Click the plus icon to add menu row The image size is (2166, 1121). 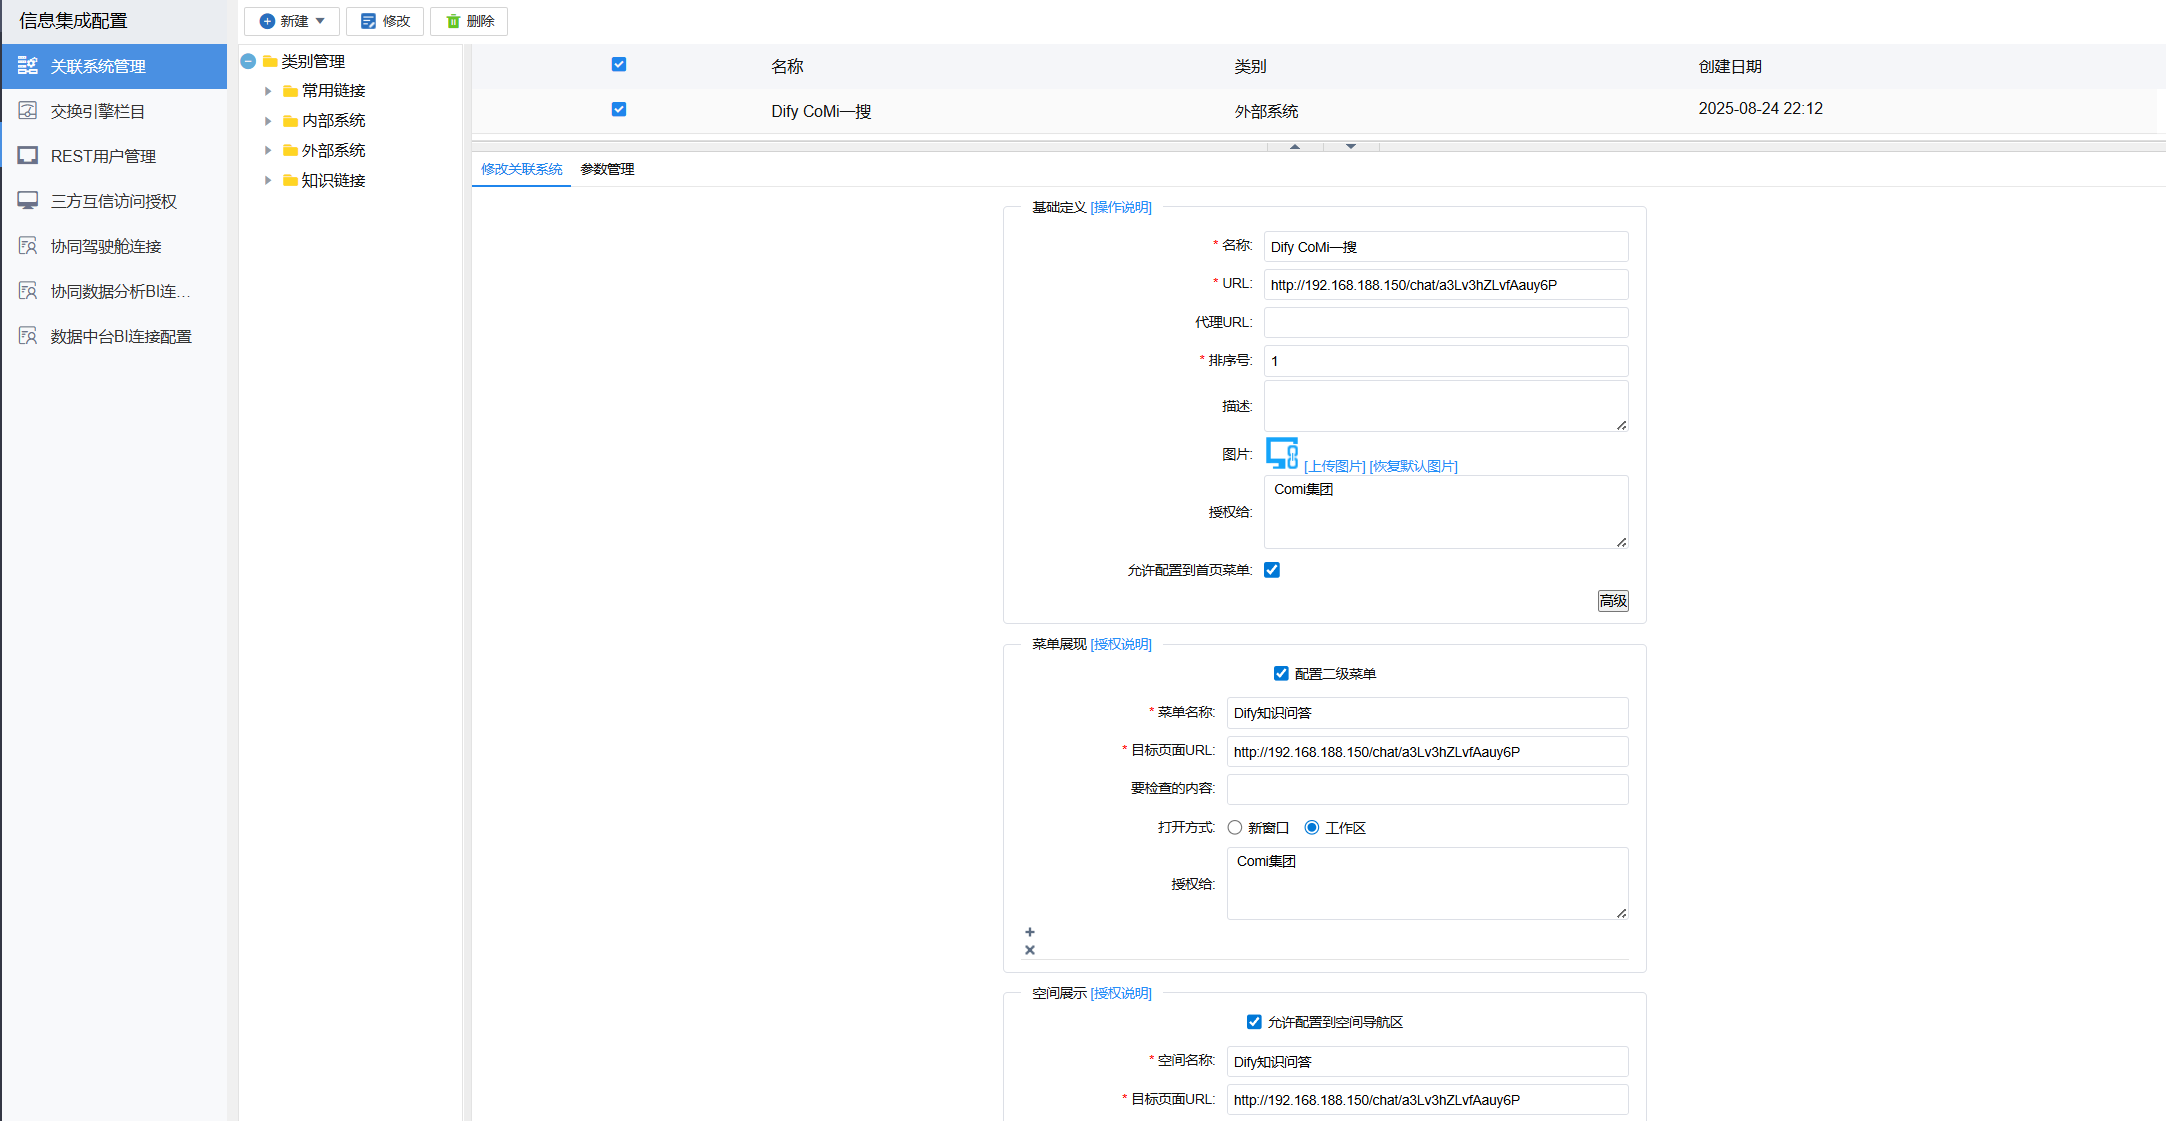(x=1030, y=932)
